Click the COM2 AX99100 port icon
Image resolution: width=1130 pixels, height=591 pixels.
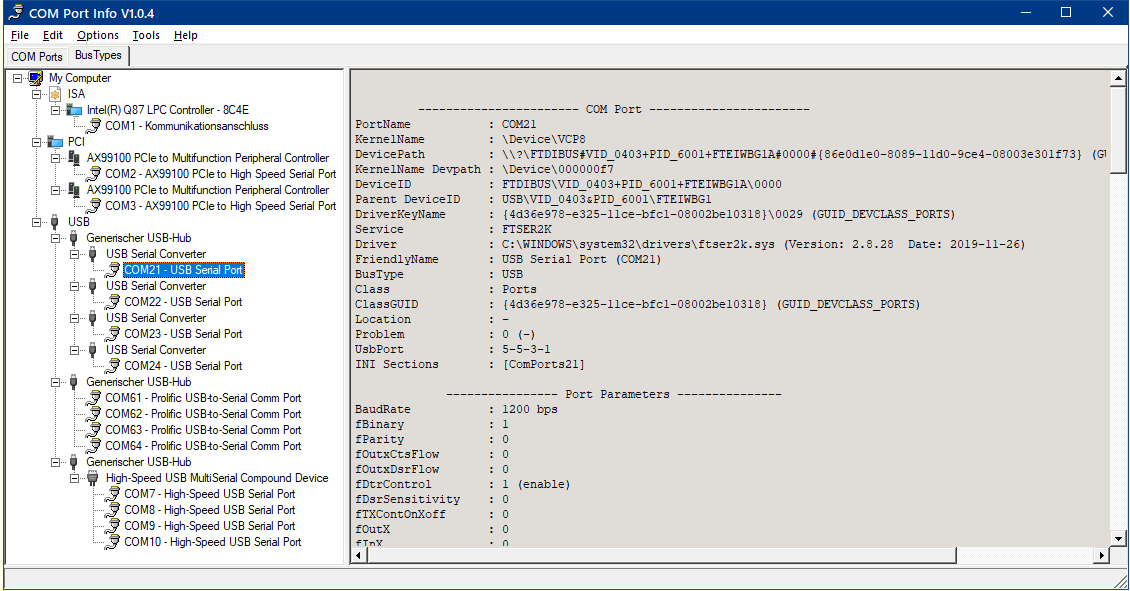(x=94, y=174)
